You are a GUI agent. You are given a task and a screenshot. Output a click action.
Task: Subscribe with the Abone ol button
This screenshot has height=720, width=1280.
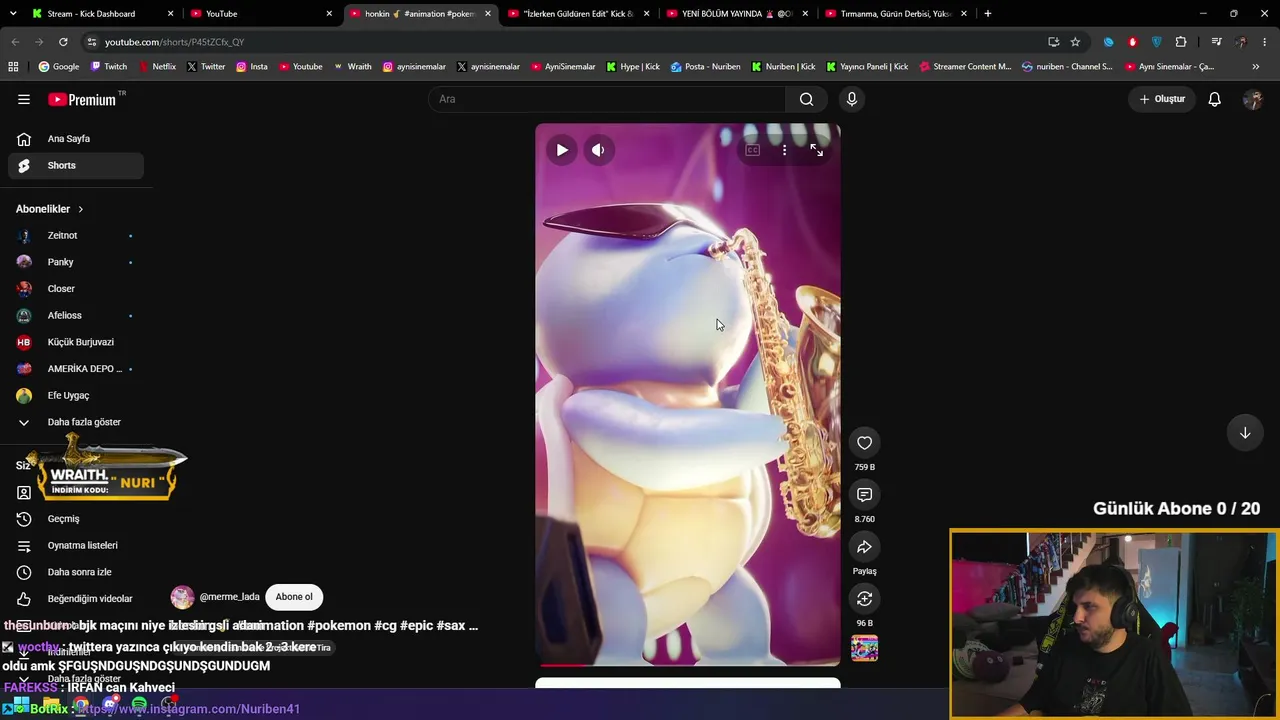pyautogui.click(x=294, y=597)
